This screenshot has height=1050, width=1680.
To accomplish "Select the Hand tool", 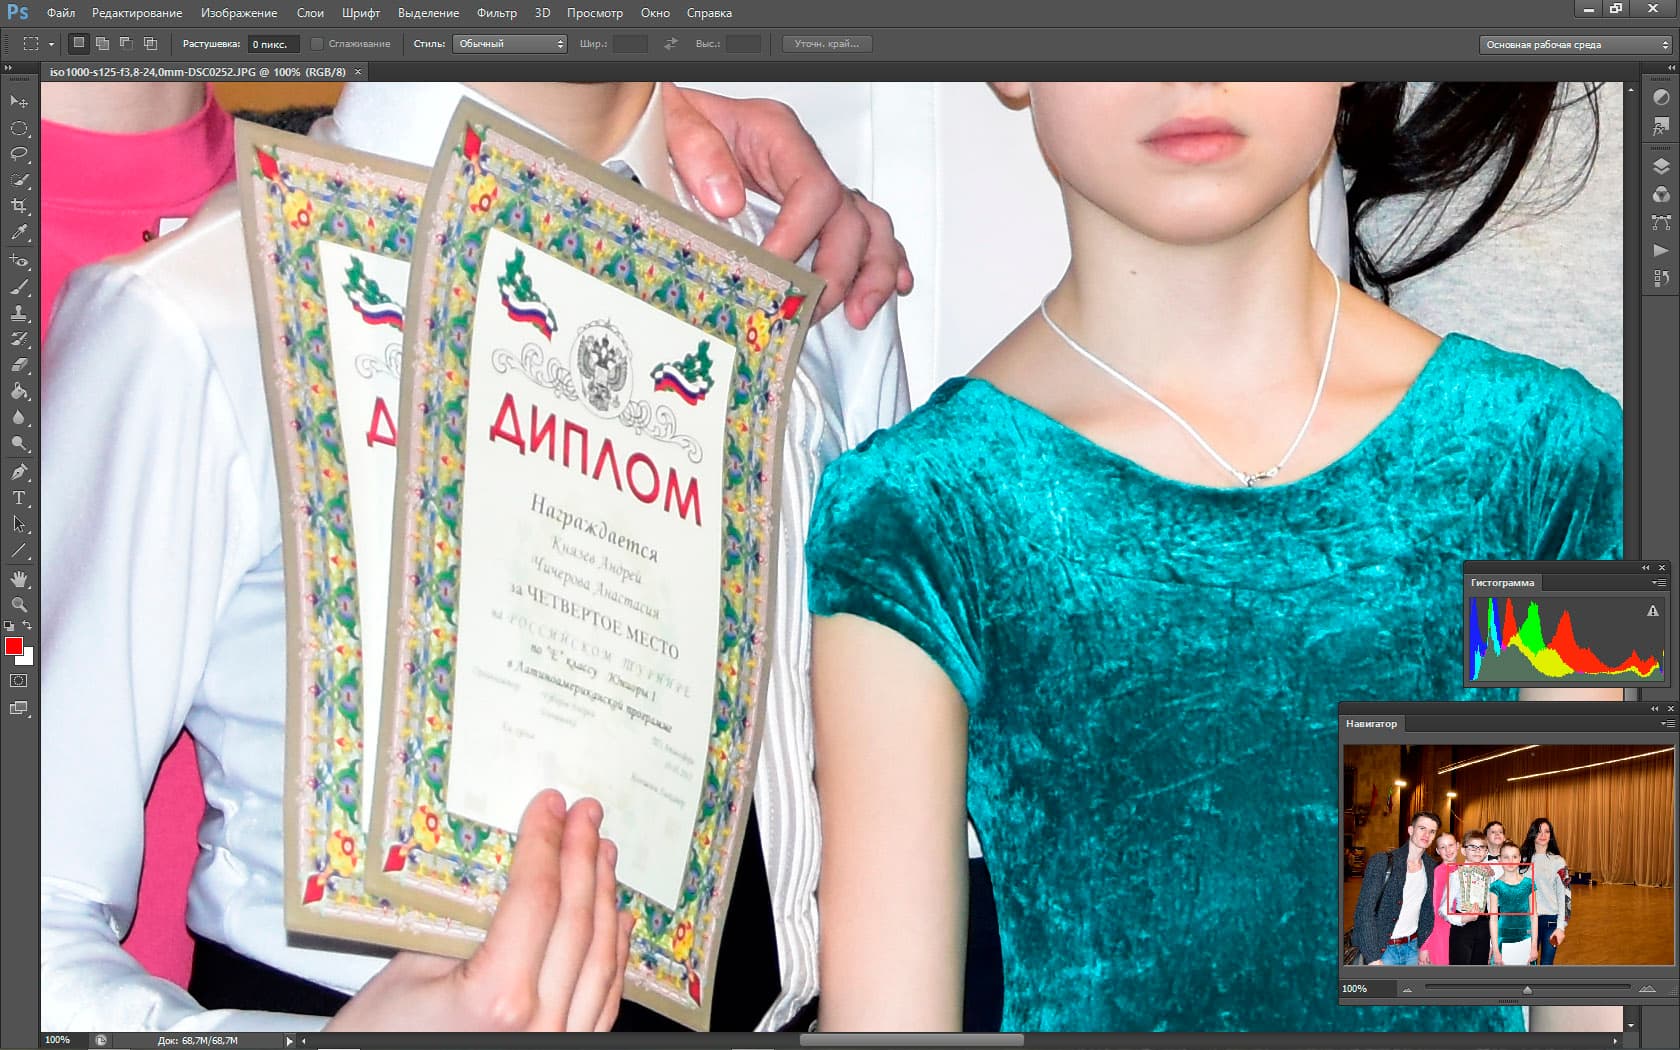I will 19,579.
